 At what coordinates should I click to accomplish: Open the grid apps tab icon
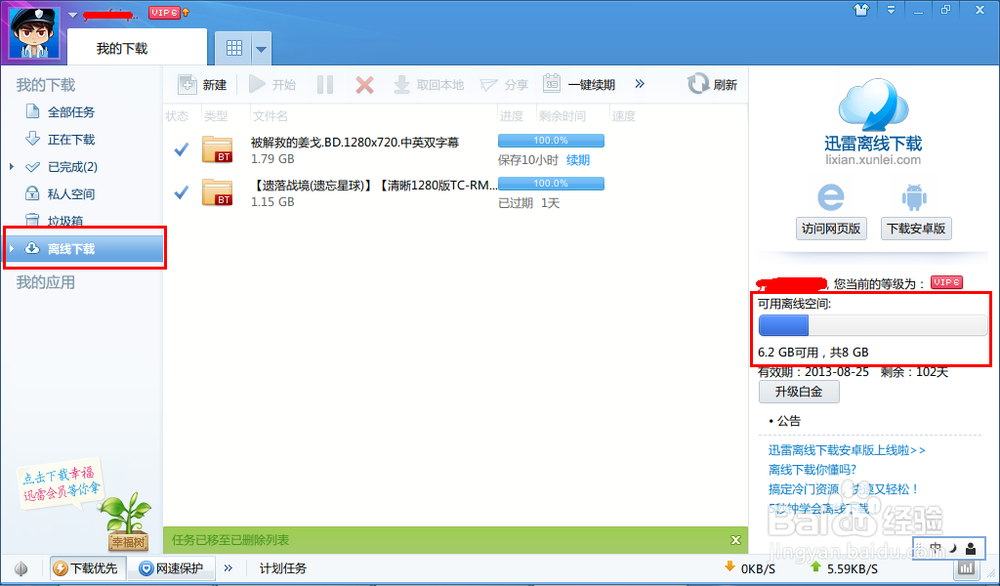click(234, 48)
